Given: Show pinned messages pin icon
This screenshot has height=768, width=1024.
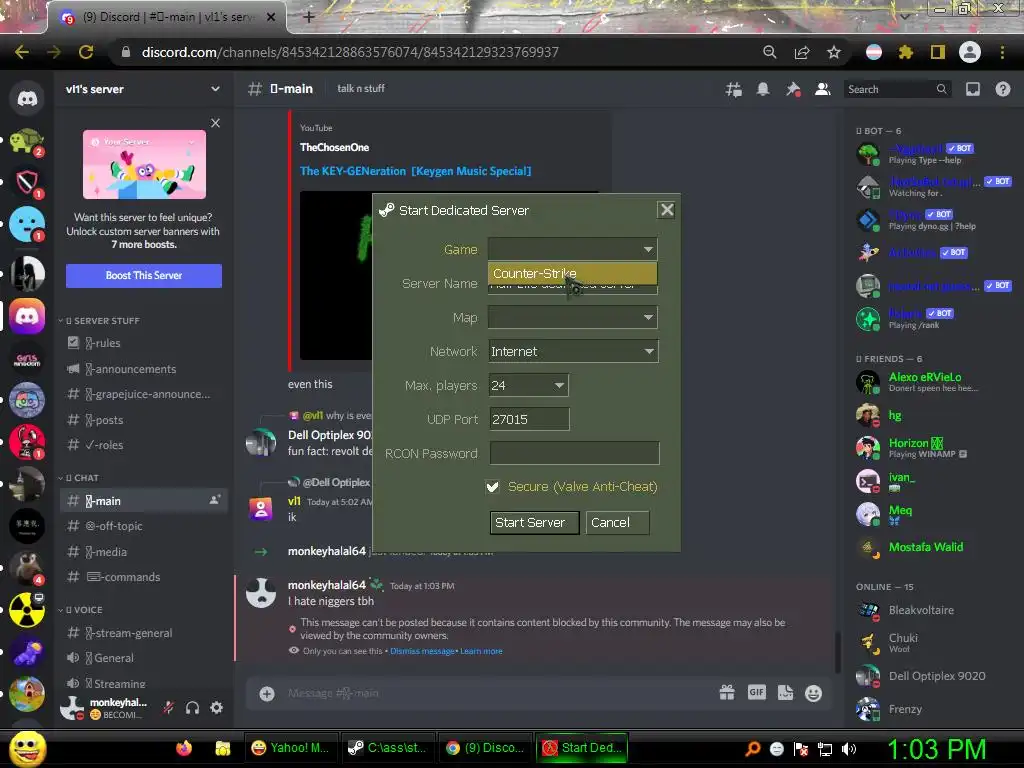Looking at the screenshot, I should 793,89.
